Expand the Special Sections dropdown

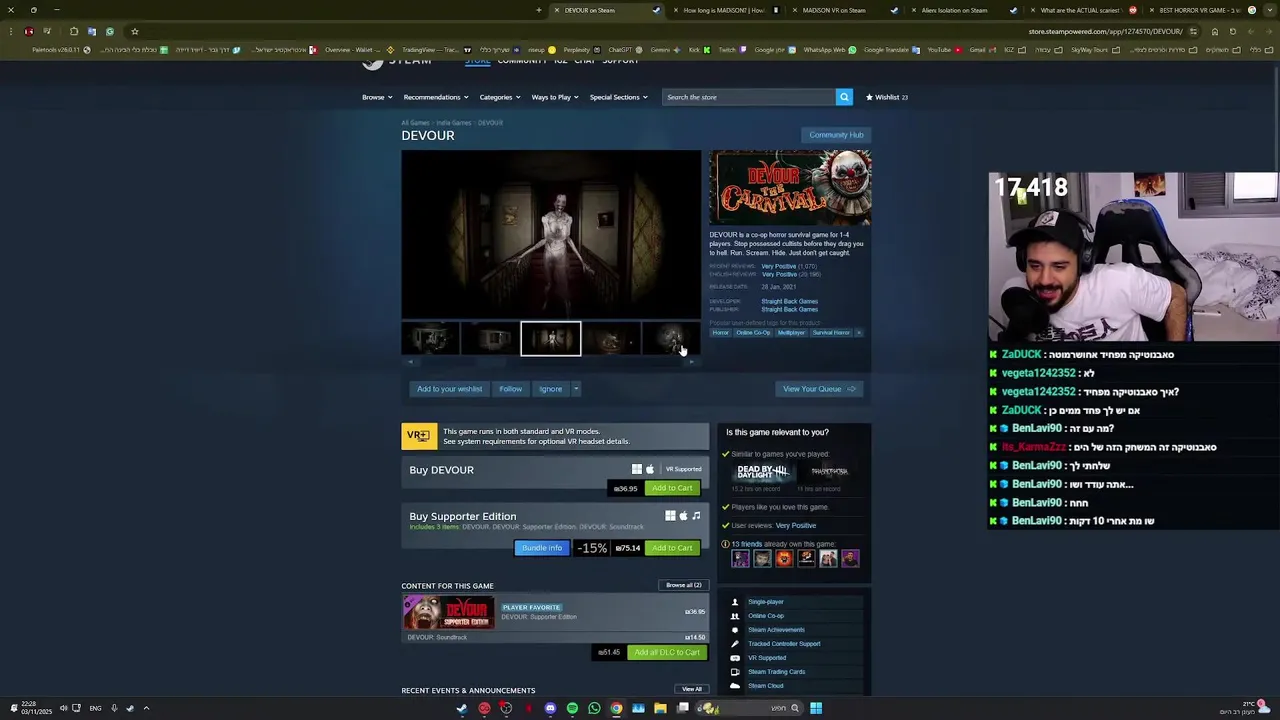coord(619,97)
